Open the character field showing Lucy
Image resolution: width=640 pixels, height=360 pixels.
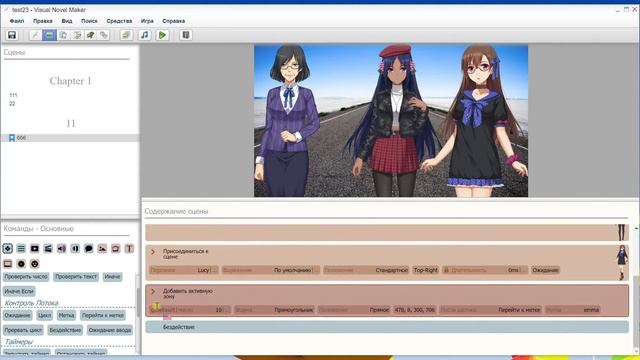[x=184, y=270]
